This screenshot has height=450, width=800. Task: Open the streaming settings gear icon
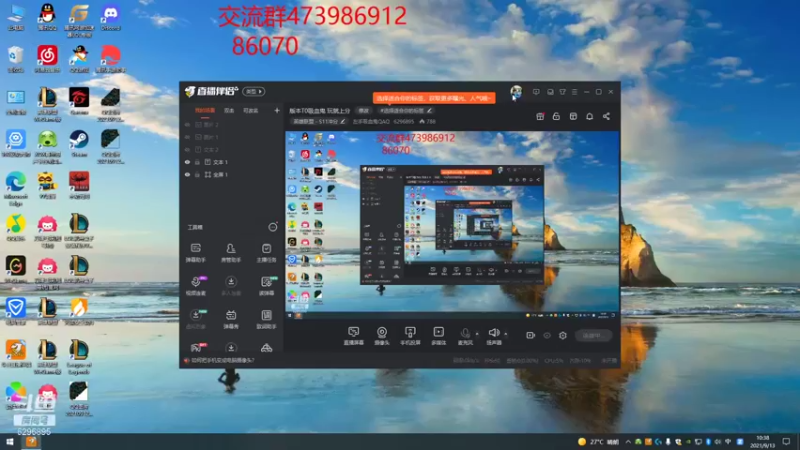click(x=563, y=335)
